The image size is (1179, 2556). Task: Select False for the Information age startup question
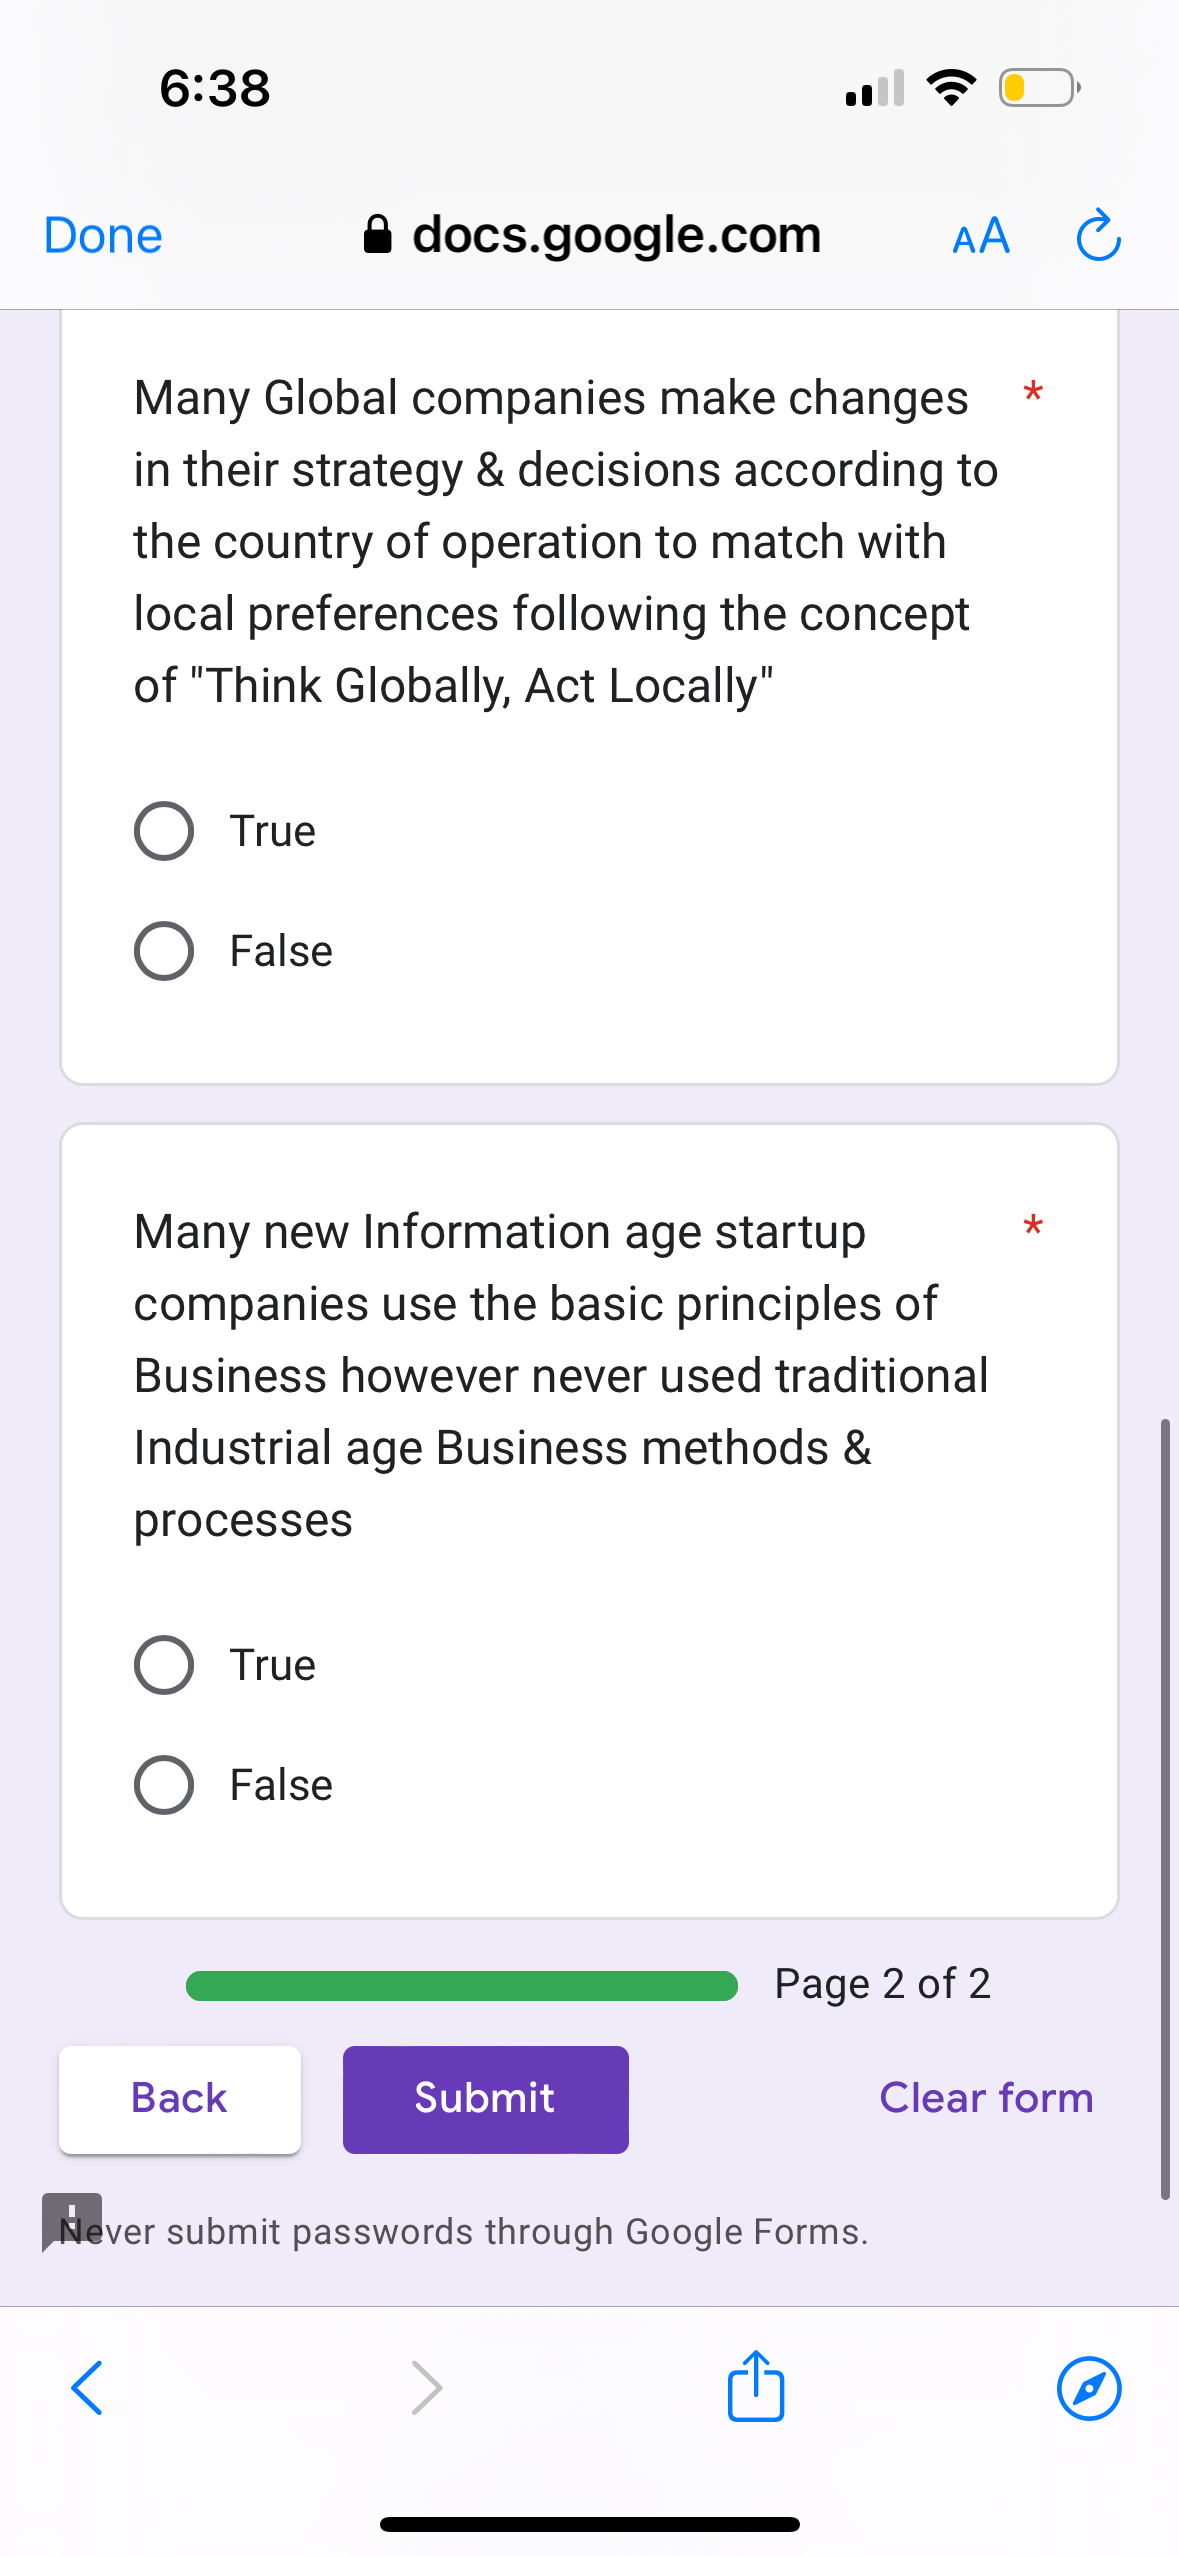click(x=163, y=1784)
